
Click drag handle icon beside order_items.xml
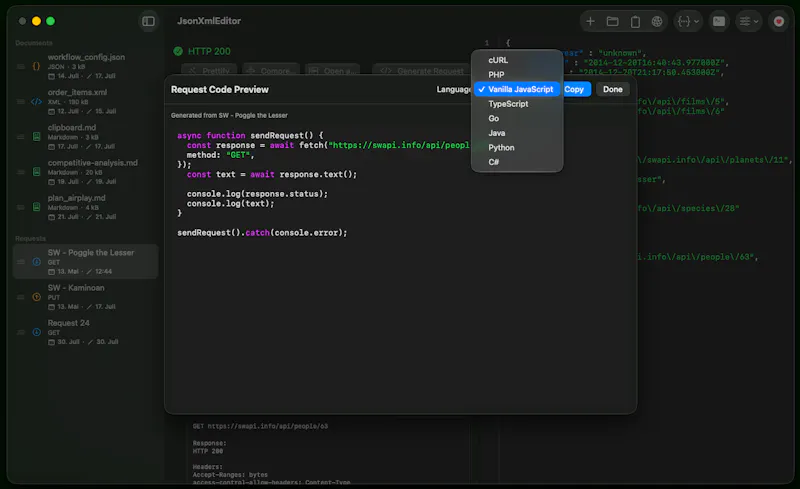coord(21,102)
